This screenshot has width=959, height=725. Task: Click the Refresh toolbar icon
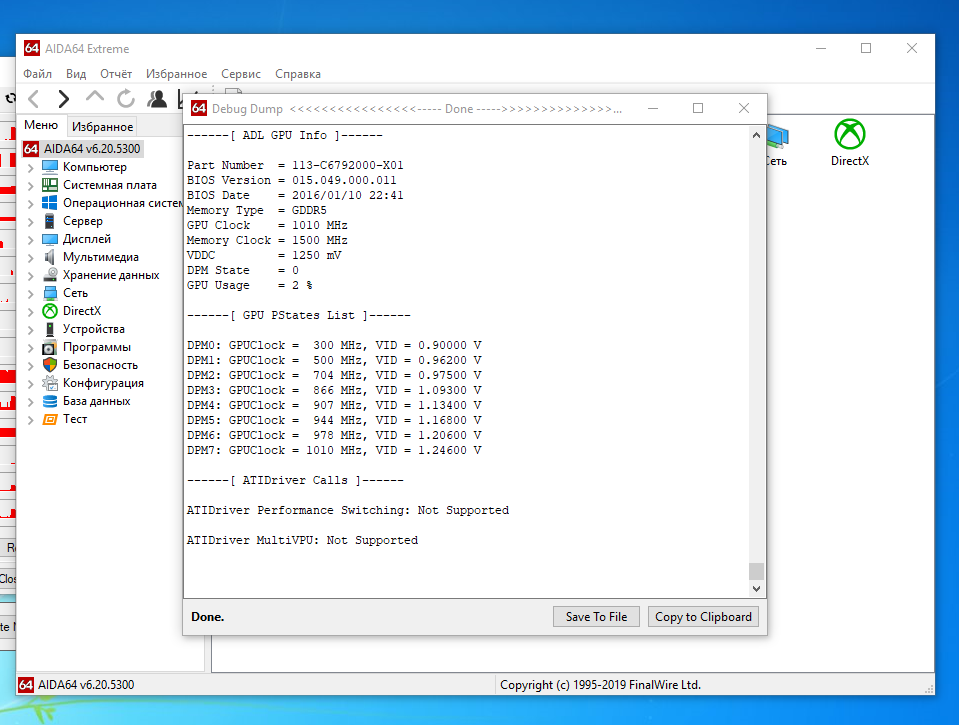tap(126, 99)
